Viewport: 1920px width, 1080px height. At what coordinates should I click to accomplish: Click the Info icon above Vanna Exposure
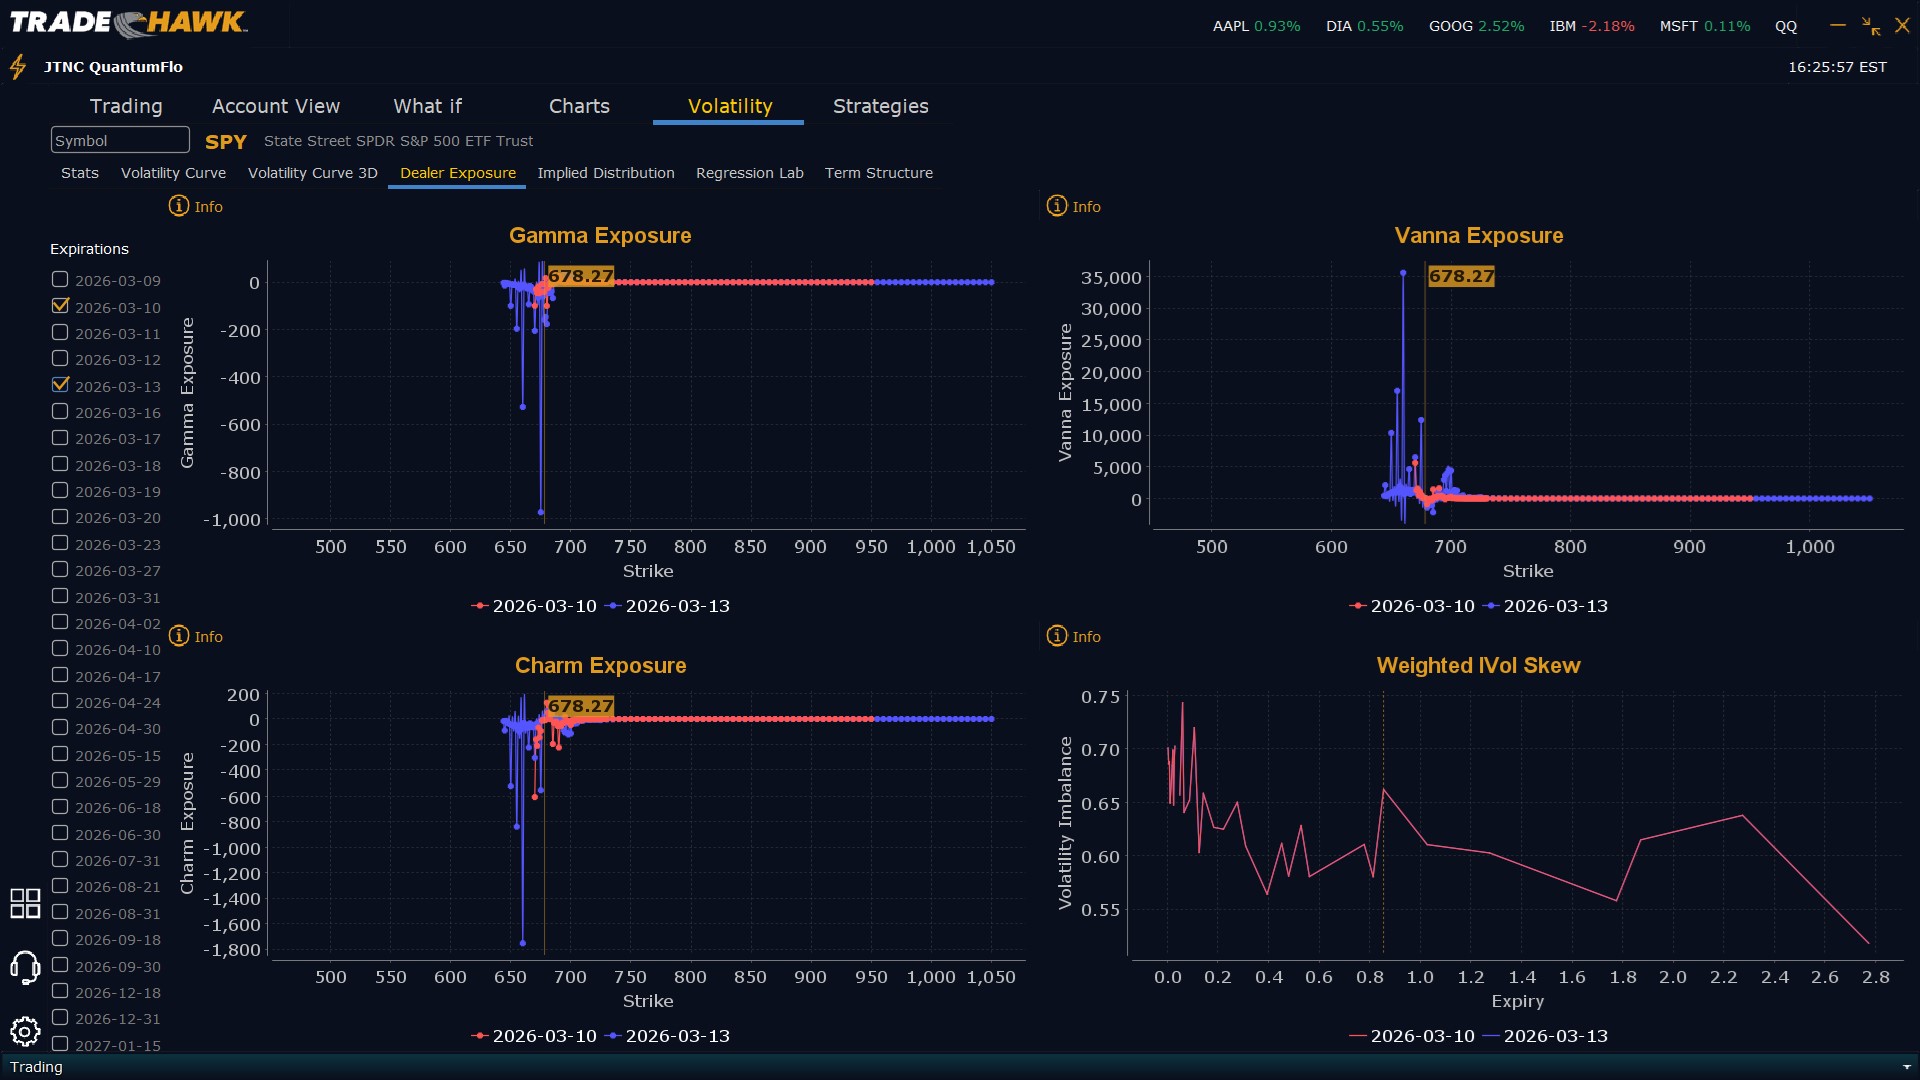(1057, 206)
